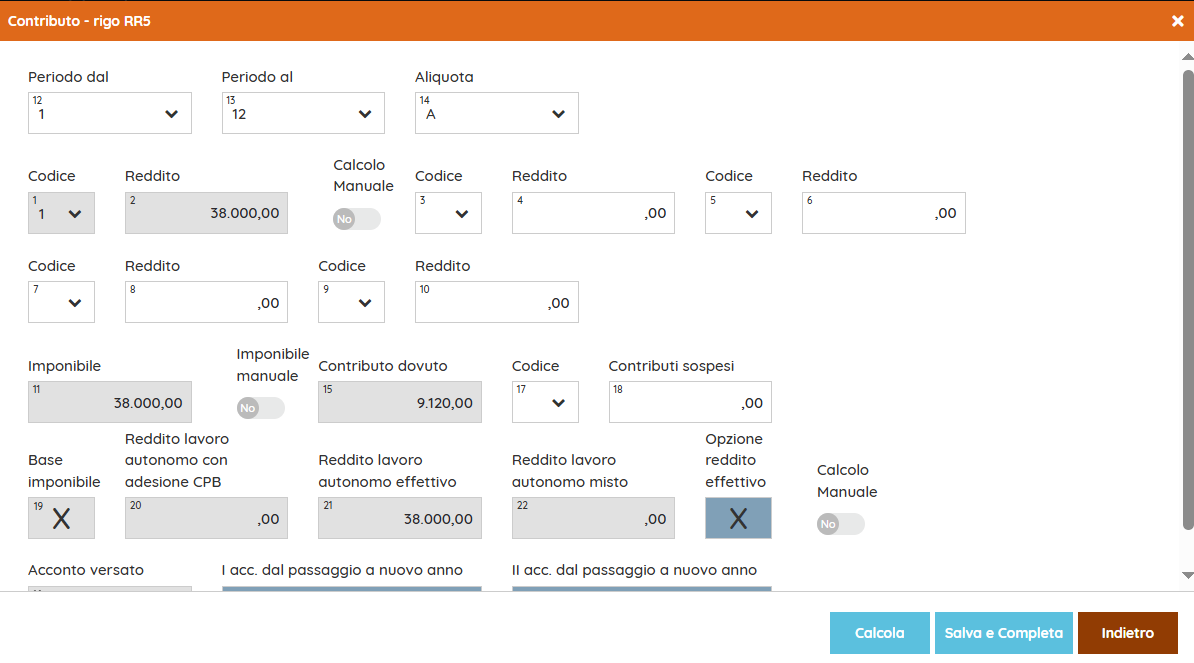
Task: Expand the Aliquota dropdown
Action: [496, 113]
